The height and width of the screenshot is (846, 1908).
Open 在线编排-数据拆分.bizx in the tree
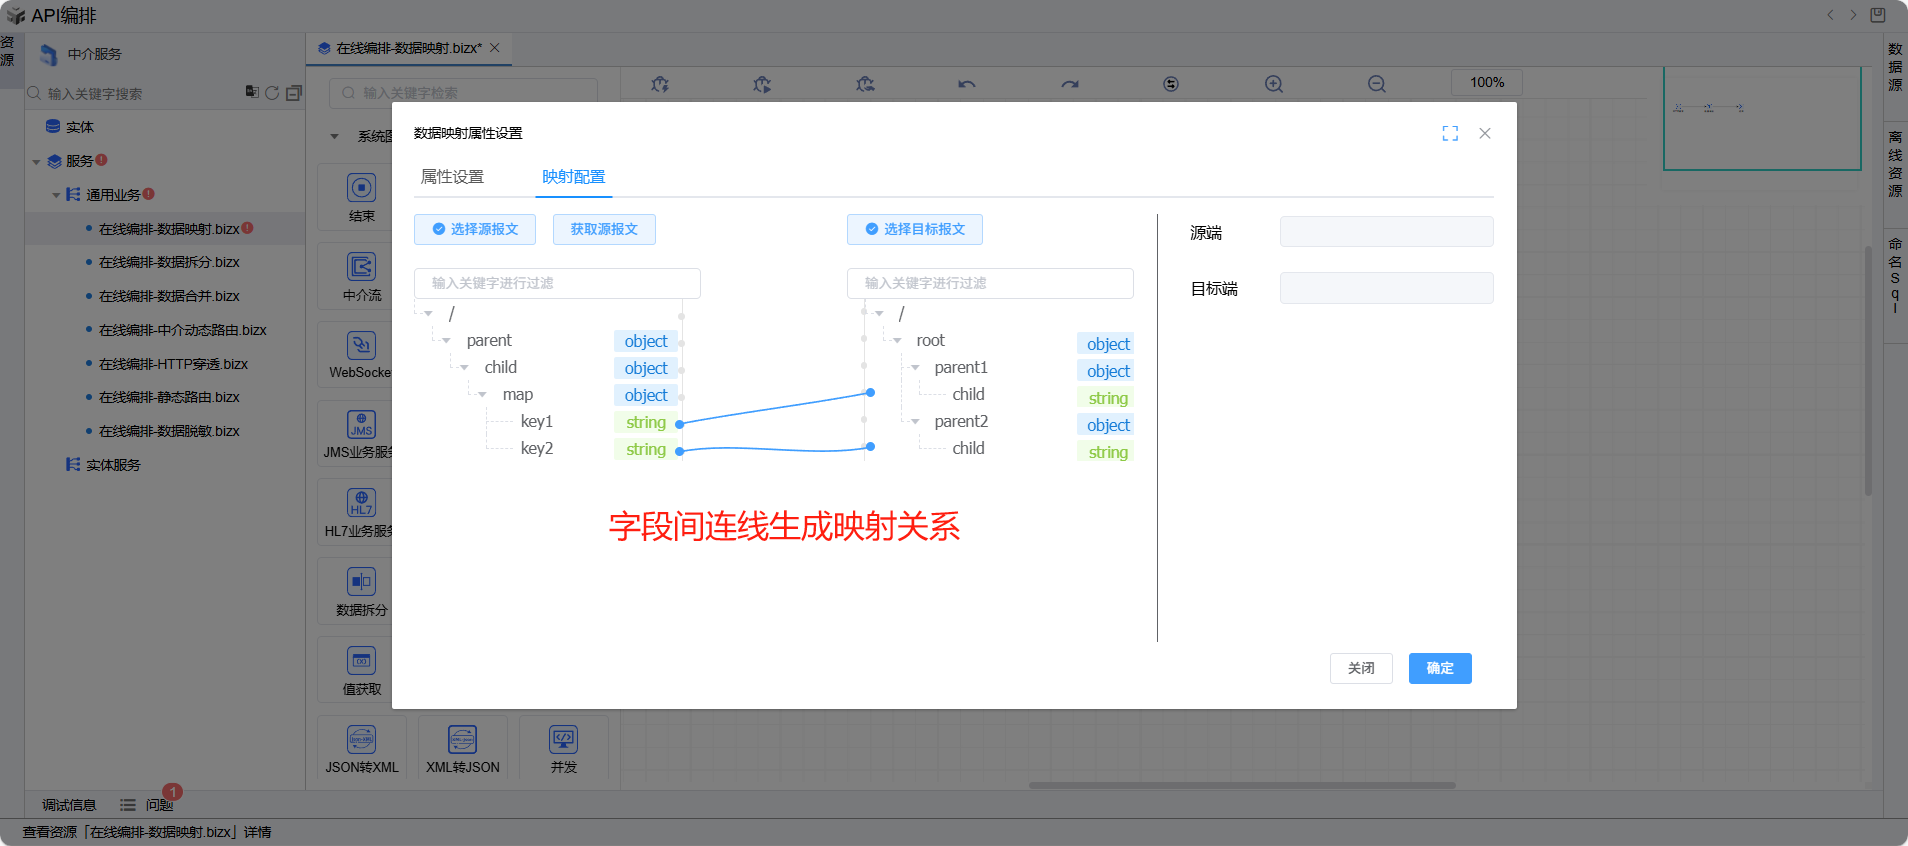coord(169,262)
